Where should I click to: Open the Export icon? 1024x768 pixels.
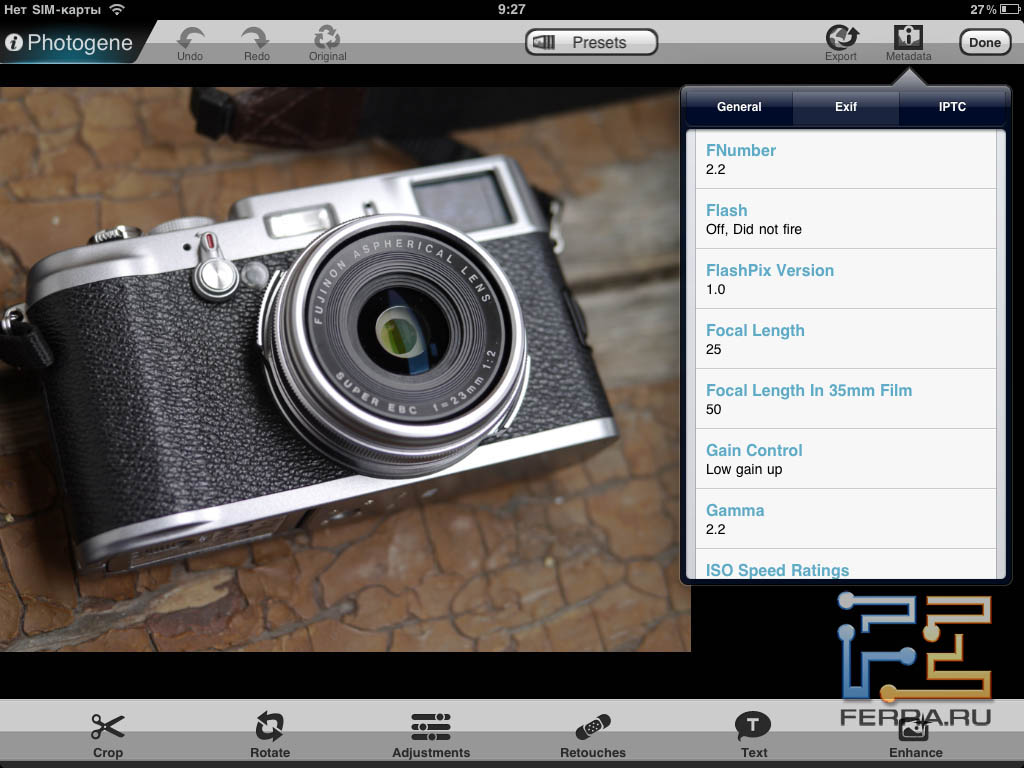coord(841,38)
